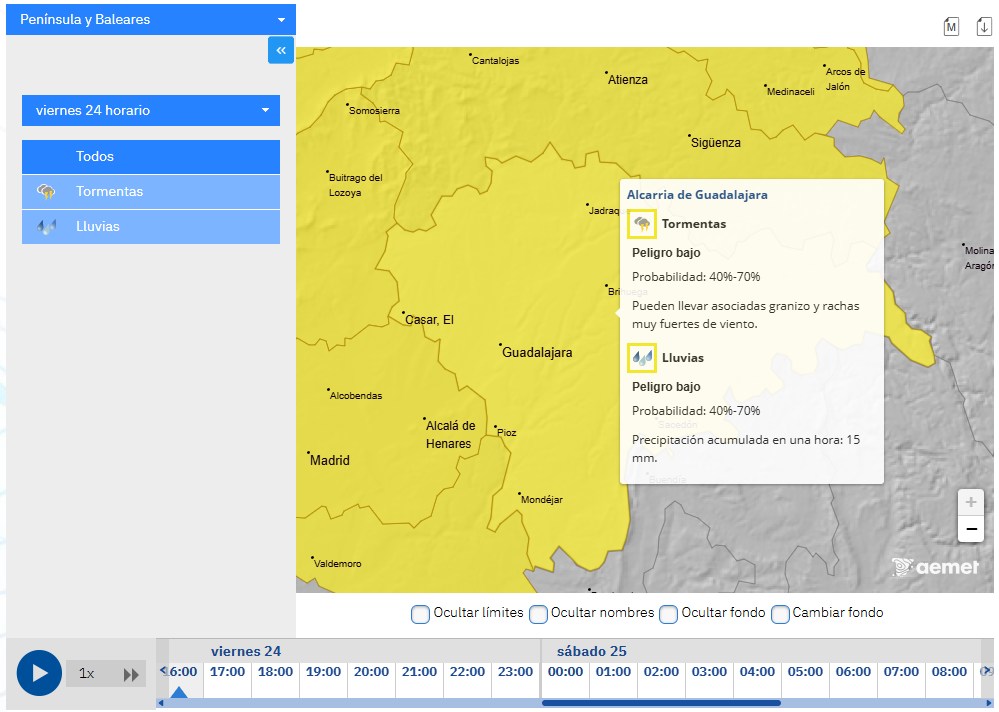Click the fast-forward speed icon
Screen dimensions: 999x712
pos(131,675)
